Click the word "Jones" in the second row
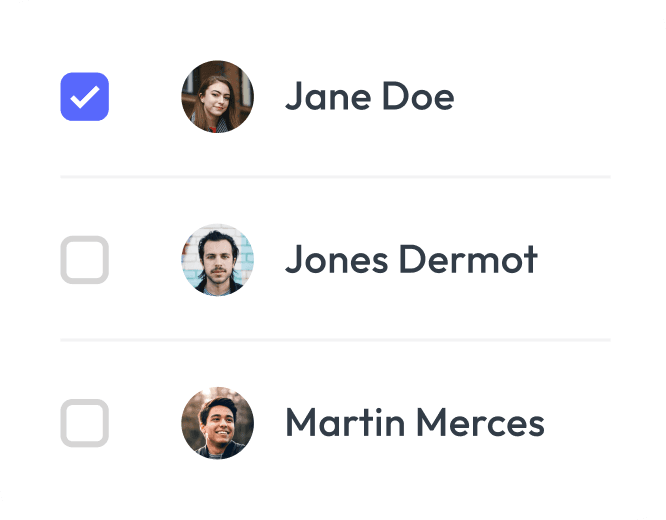Viewport: 666px width, 520px height. (x=336, y=260)
